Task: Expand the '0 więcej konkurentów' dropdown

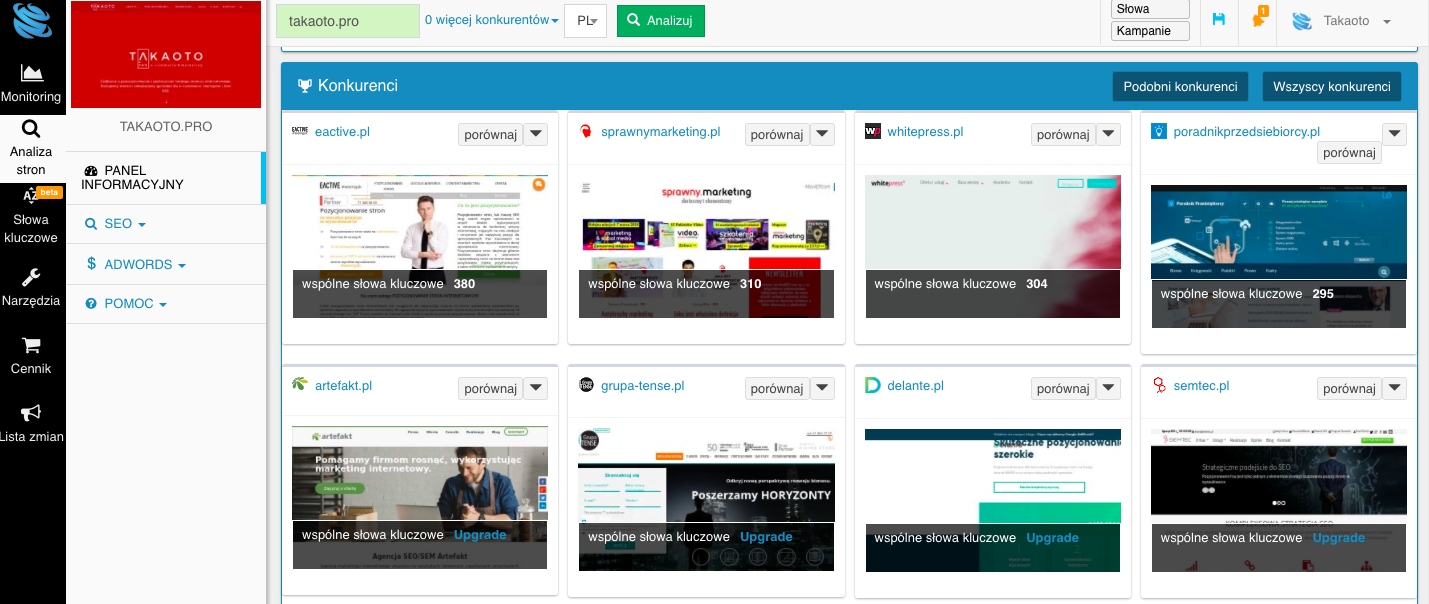Action: (x=491, y=20)
